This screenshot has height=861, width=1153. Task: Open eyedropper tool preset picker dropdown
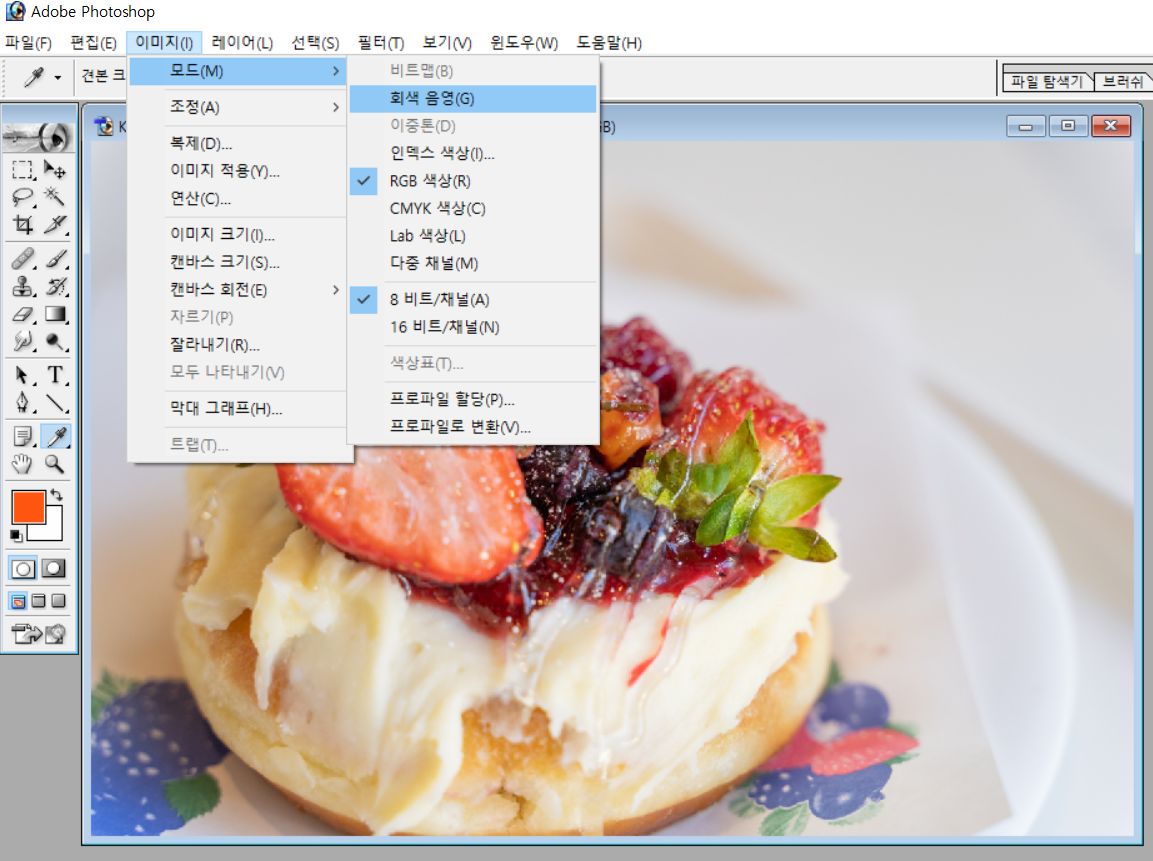57,77
